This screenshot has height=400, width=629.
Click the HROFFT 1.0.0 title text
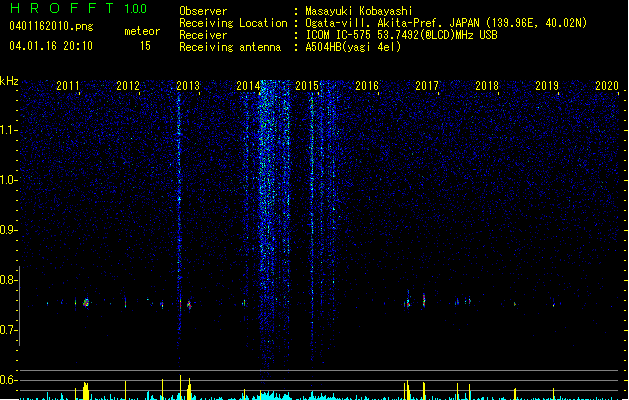(78, 8)
